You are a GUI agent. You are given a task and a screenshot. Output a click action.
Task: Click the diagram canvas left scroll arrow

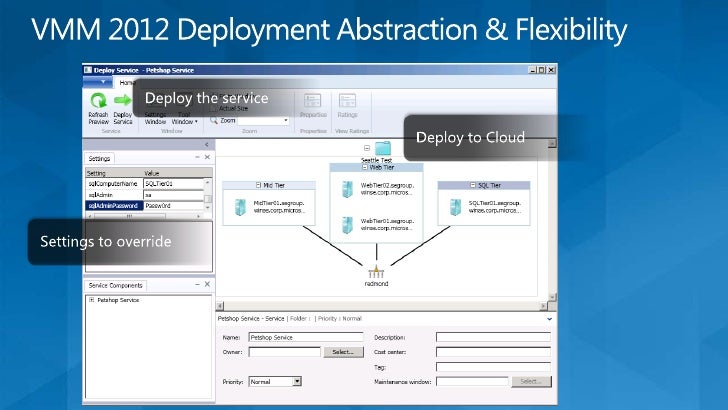coord(220,306)
